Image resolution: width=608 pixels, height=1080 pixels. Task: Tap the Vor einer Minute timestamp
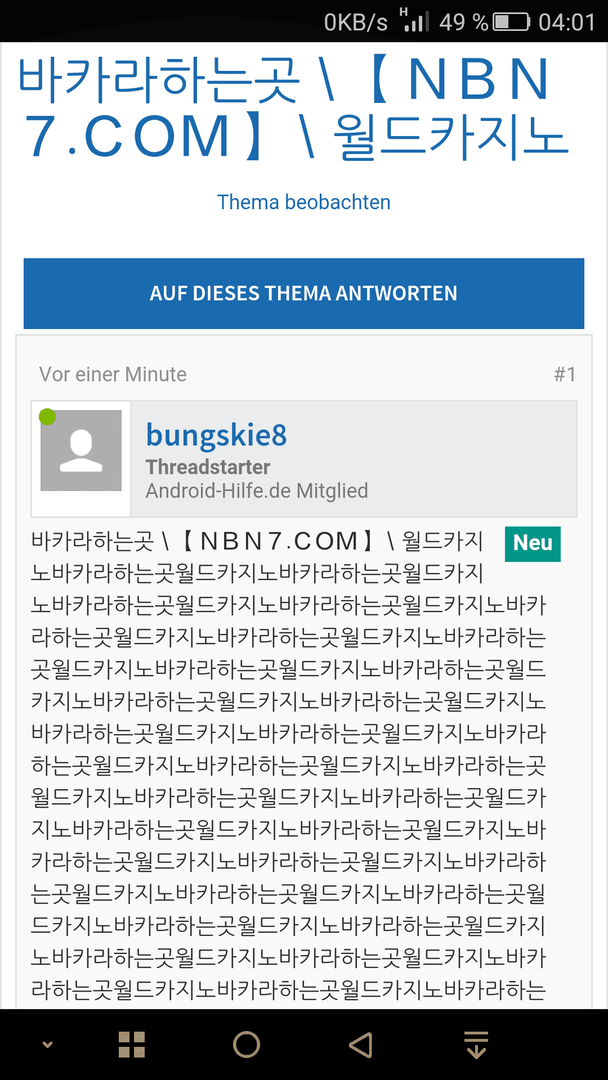(x=113, y=375)
